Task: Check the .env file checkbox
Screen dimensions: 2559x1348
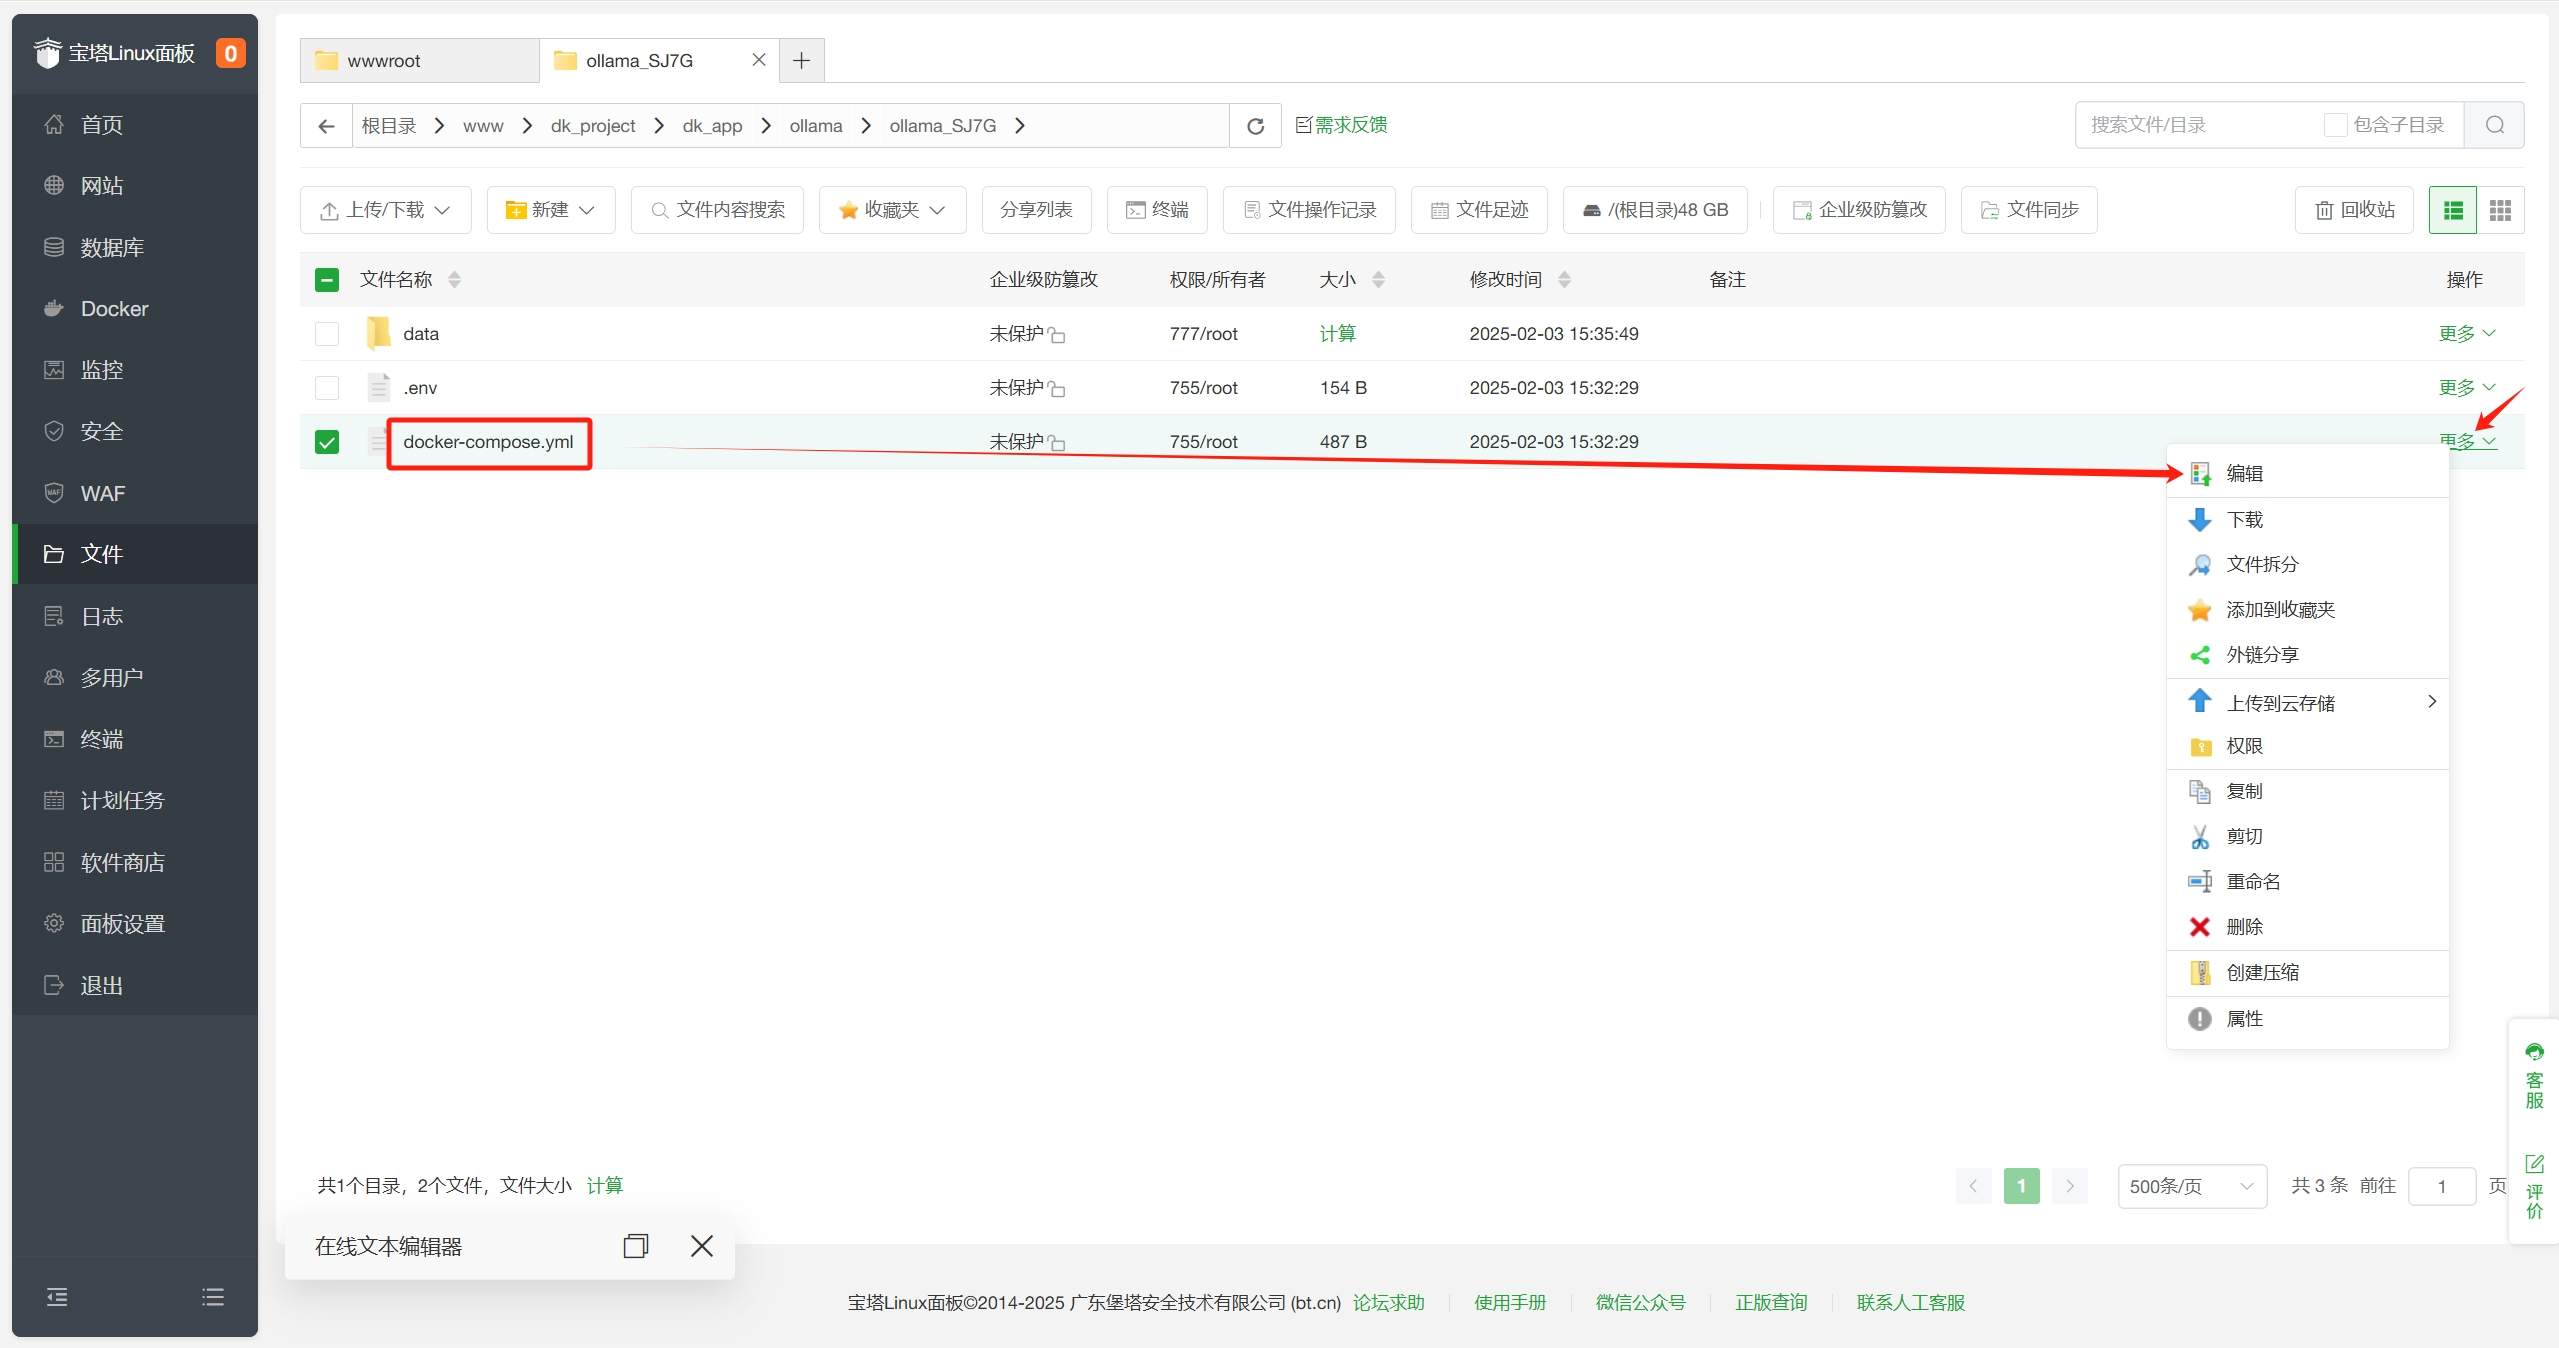Action: (327, 388)
